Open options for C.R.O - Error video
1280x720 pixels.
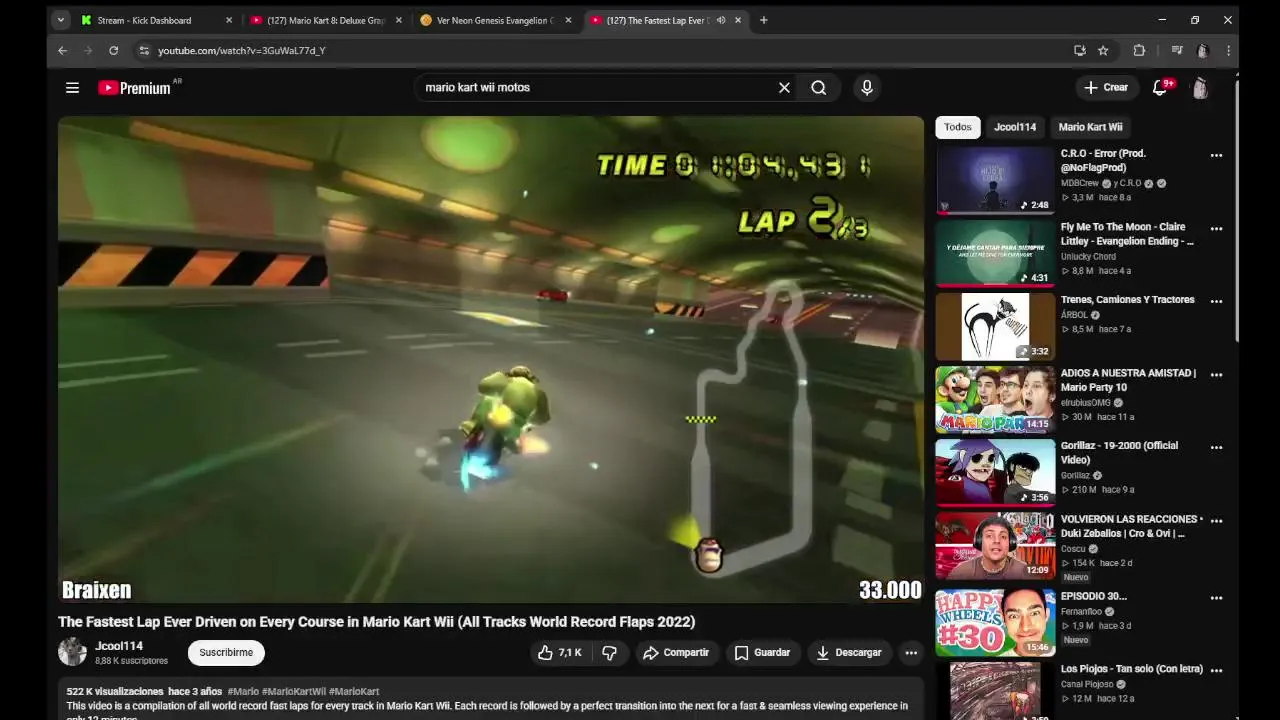[1216, 155]
